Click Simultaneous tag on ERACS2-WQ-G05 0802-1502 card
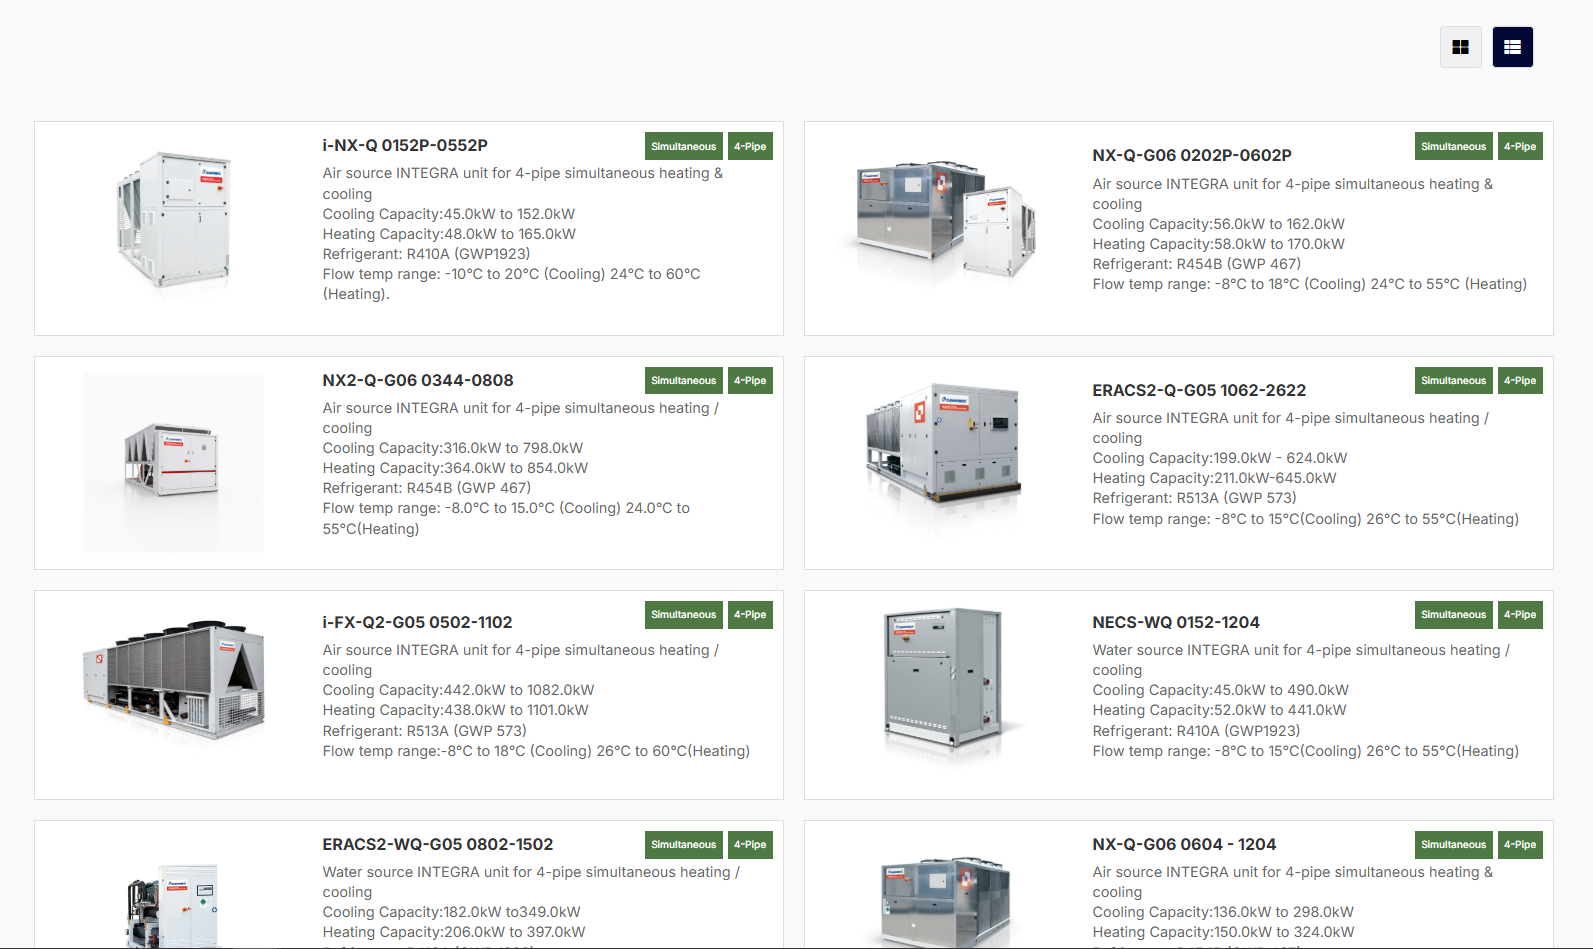Image resolution: width=1593 pixels, height=949 pixels. tap(683, 844)
